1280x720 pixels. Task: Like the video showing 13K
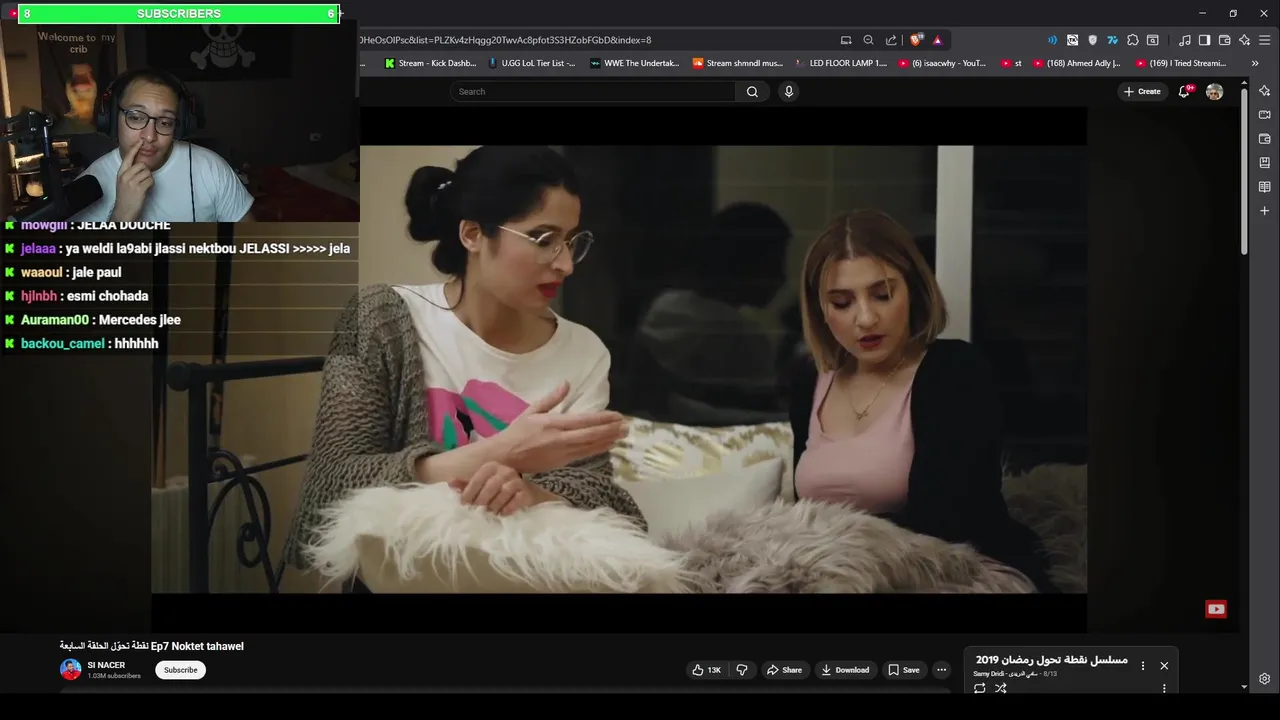pyautogui.click(x=706, y=670)
